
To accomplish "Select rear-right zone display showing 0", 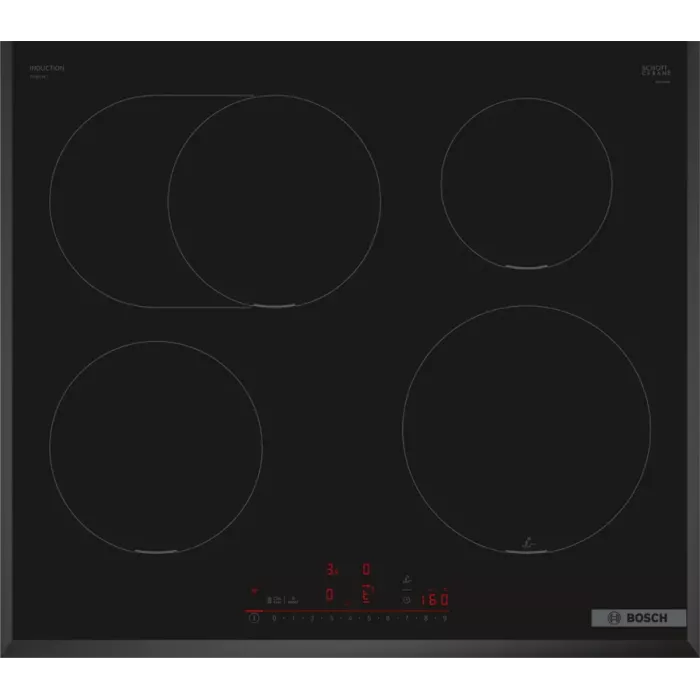I will pyautogui.click(x=366, y=569).
